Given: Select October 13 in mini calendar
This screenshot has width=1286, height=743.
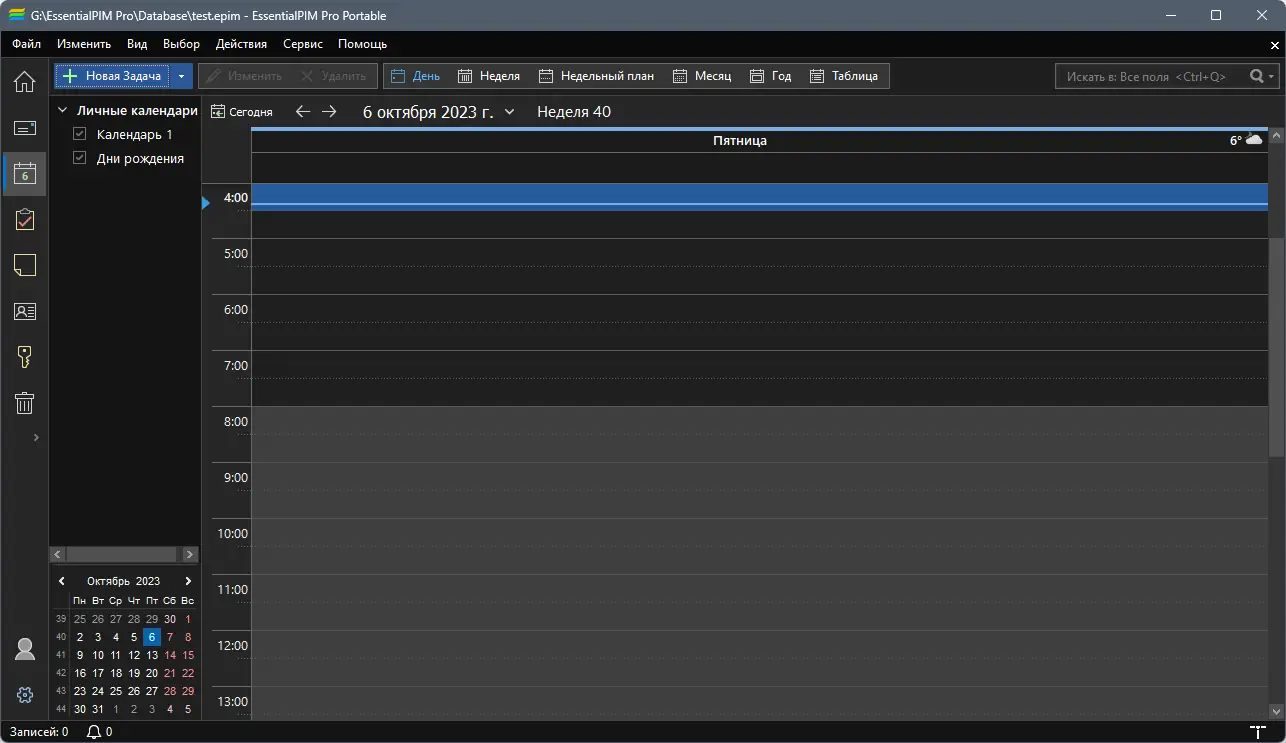Looking at the screenshot, I should [x=152, y=655].
